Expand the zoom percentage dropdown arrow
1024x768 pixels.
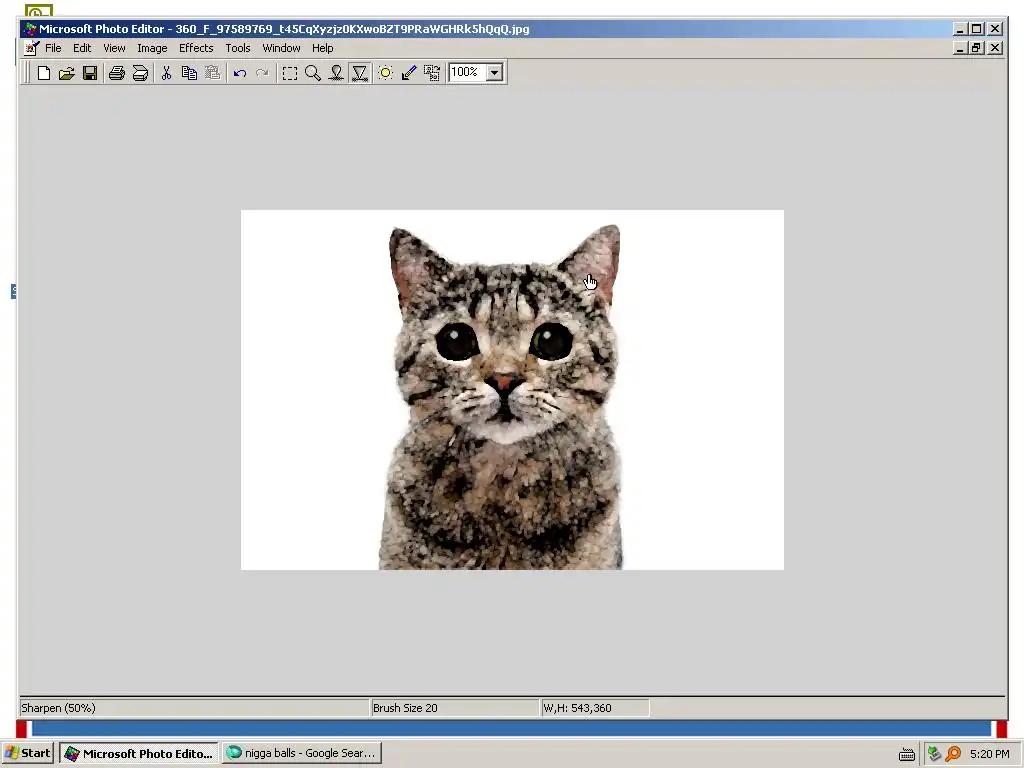point(495,72)
